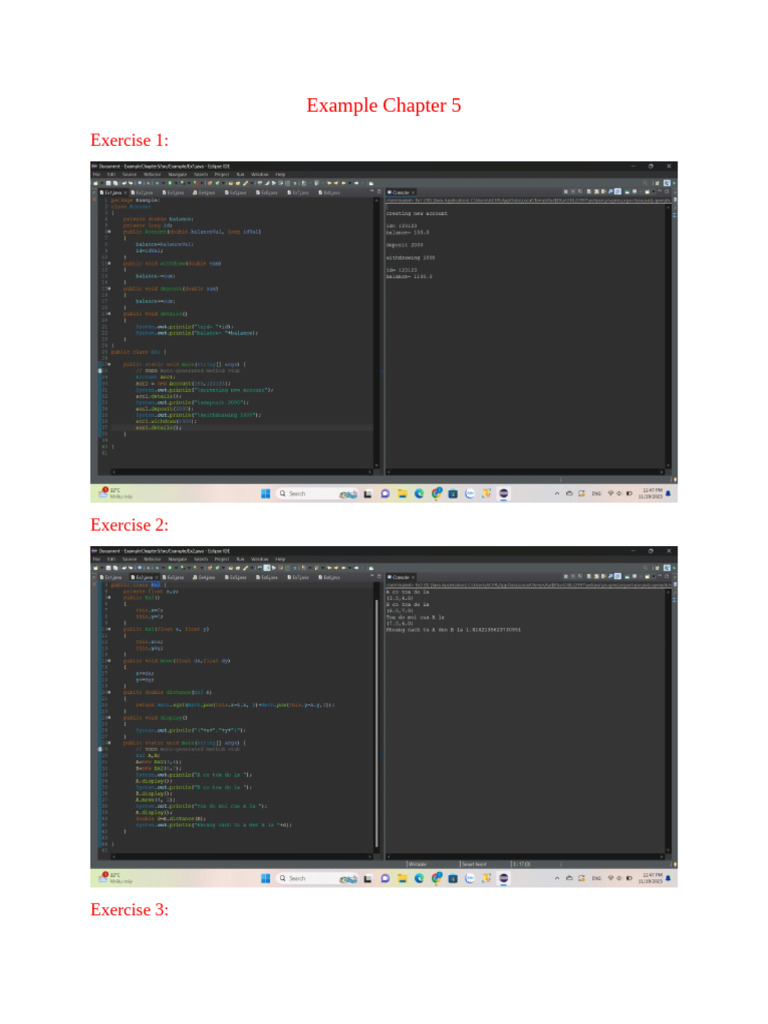Switch to the Console tab in Exercise 2
This screenshot has height=1024, width=768.
tap(402, 577)
